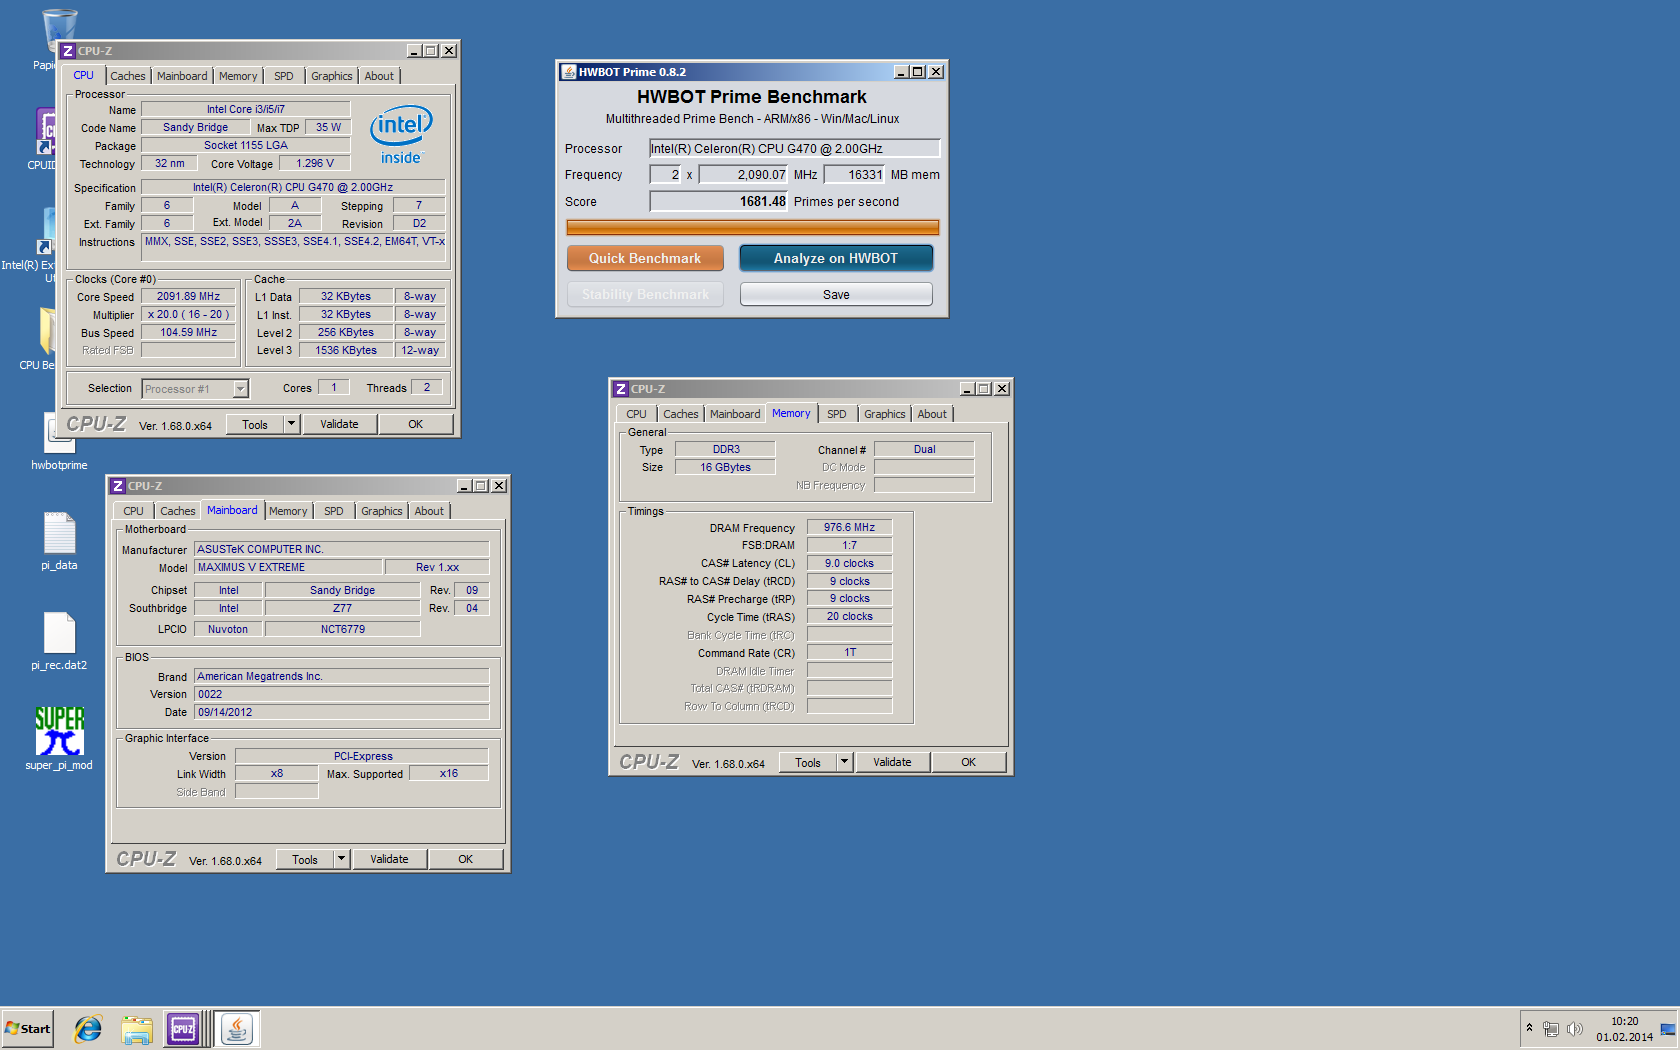This screenshot has height=1050, width=1680.
Task: Open Memory tab in top-left CPU-Z window
Action: (x=238, y=76)
